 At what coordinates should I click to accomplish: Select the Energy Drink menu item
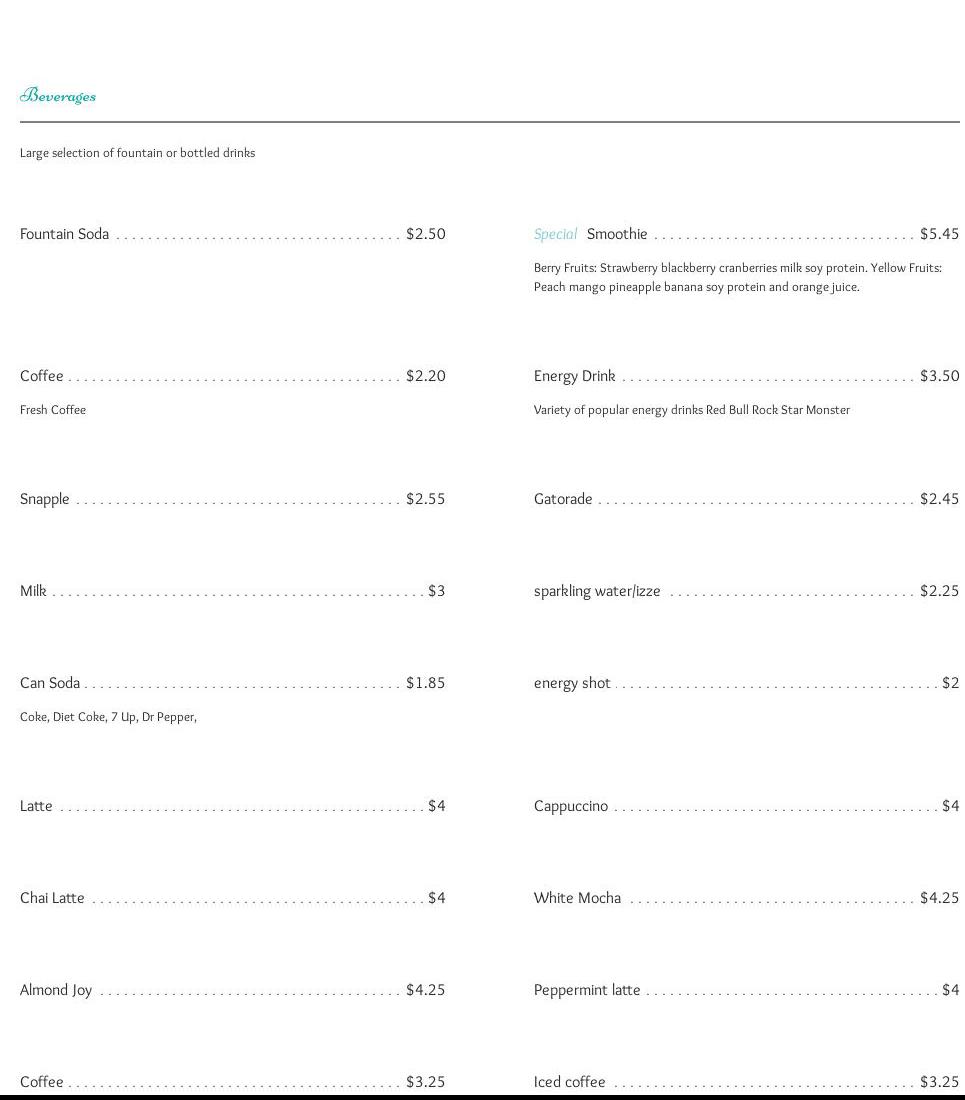(x=574, y=376)
